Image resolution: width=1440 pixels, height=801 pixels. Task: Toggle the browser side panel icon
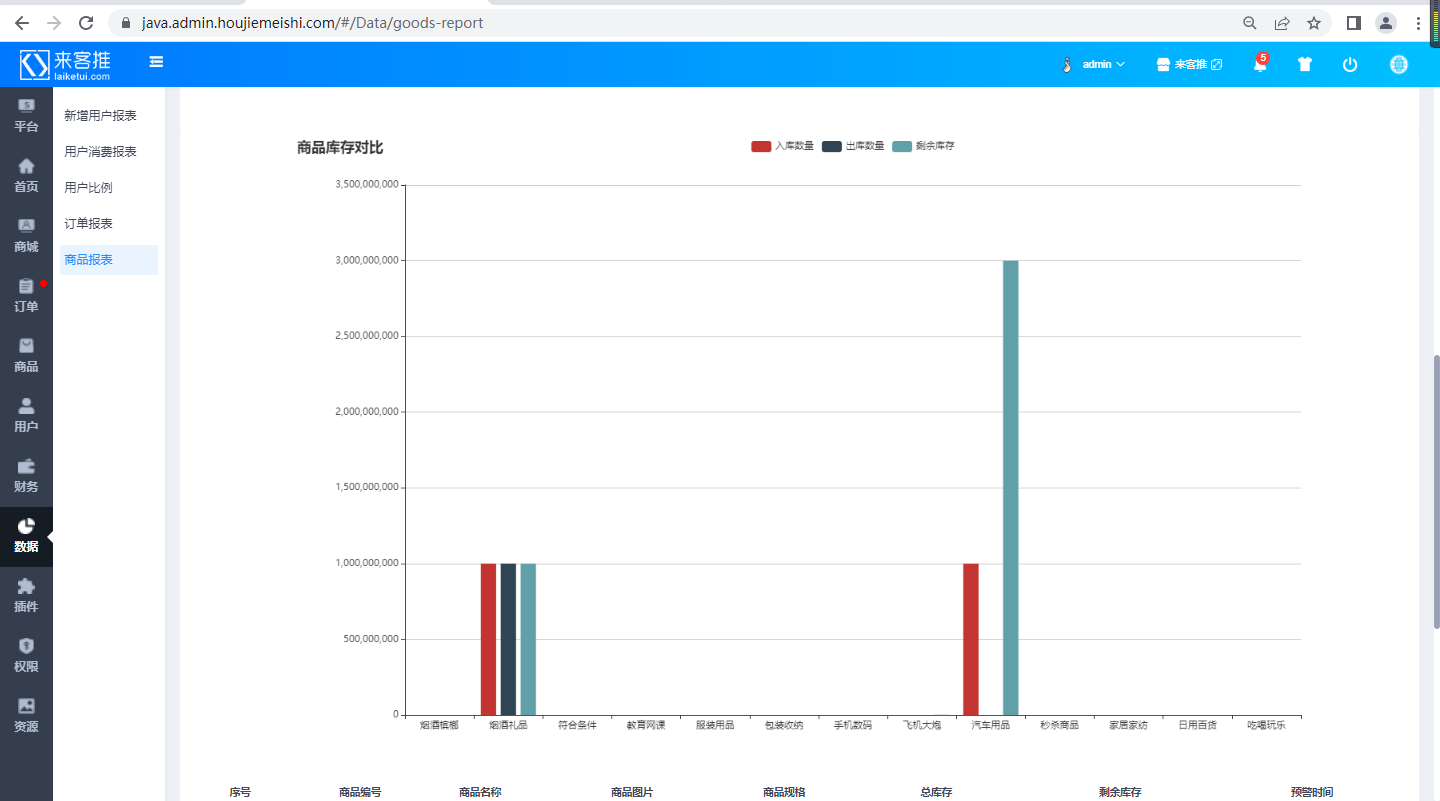point(1354,22)
